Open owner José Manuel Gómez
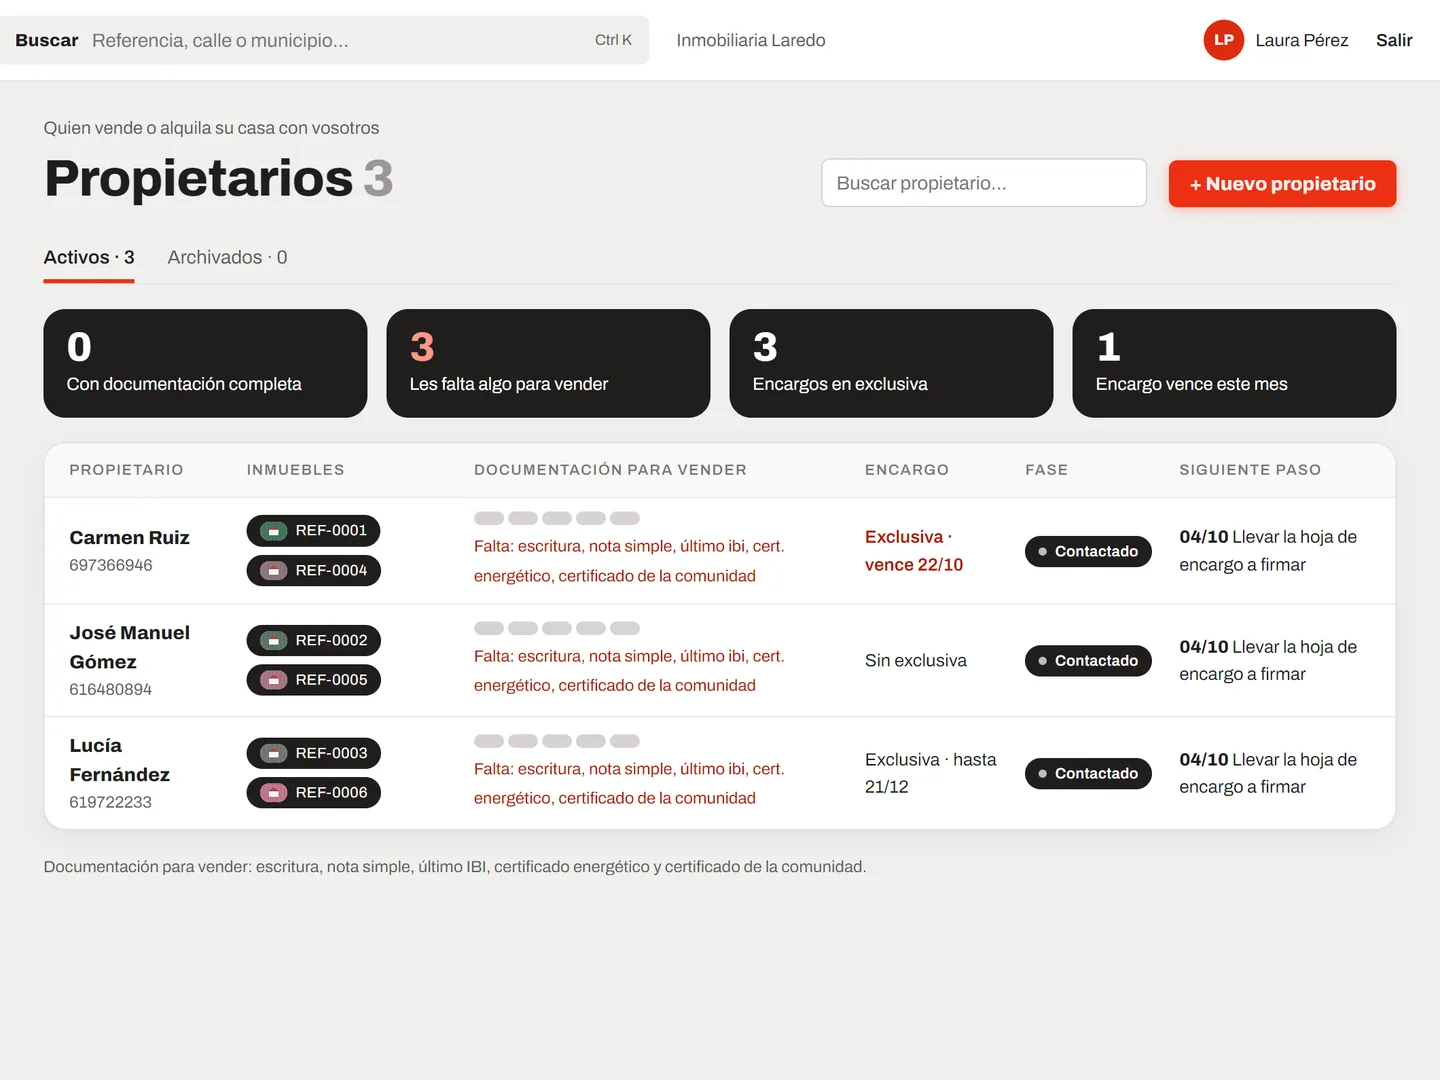 point(129,647)
